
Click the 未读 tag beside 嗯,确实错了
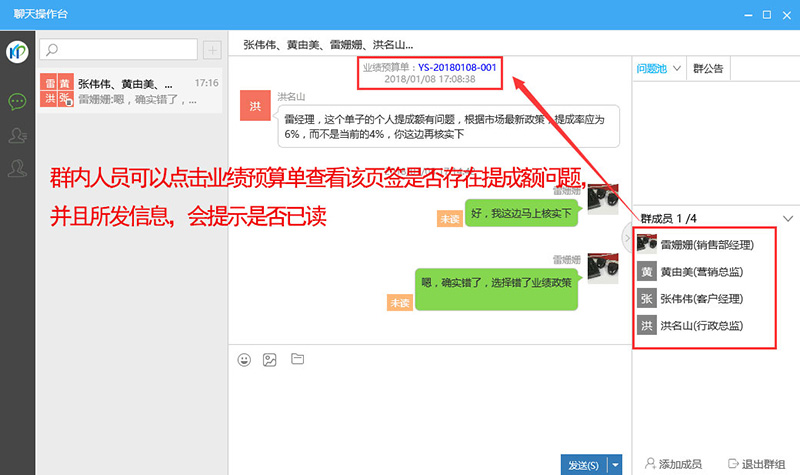click(x=399, y=303)
